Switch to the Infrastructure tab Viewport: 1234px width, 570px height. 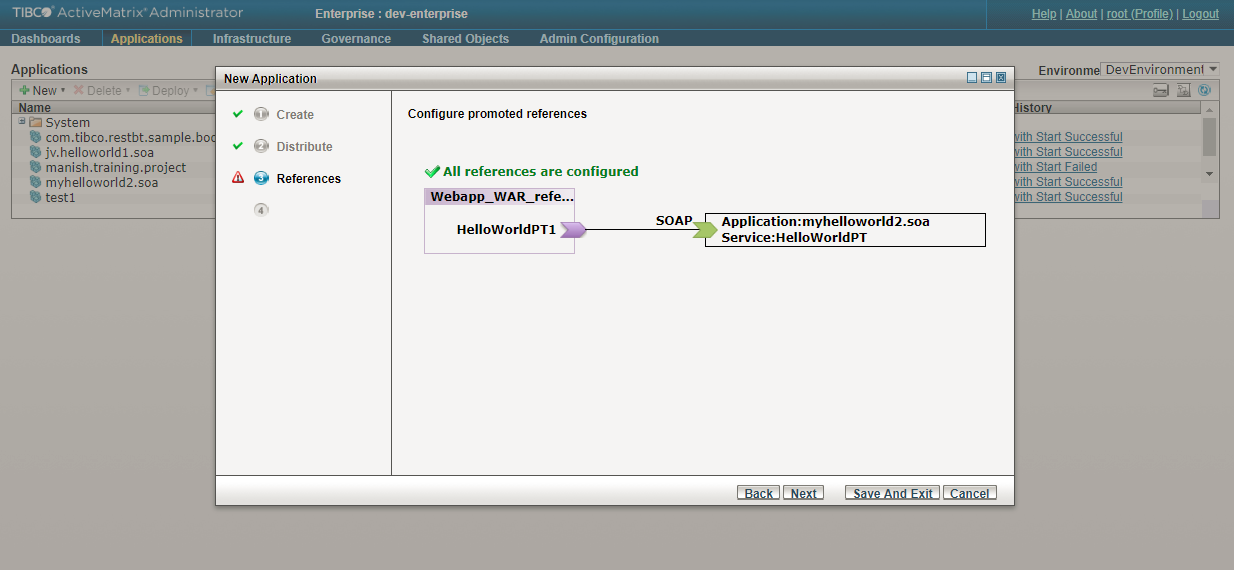(252, 39)
